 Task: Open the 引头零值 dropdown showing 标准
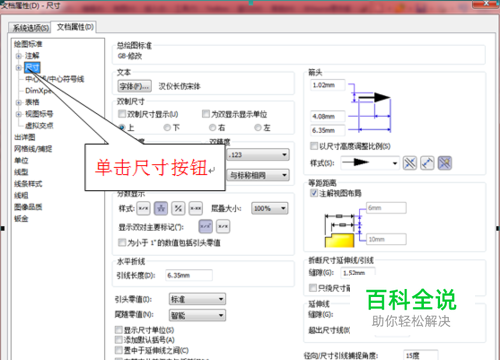(197, 299)
